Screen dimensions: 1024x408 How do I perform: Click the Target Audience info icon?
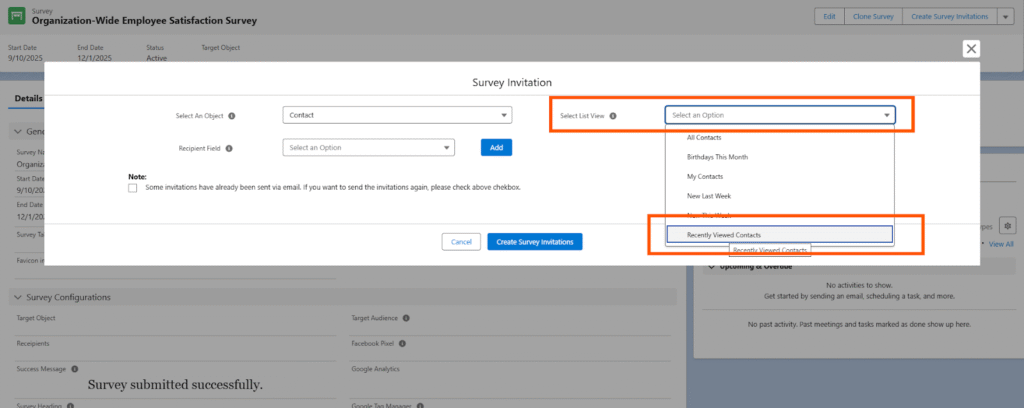[x=404, y=318]
